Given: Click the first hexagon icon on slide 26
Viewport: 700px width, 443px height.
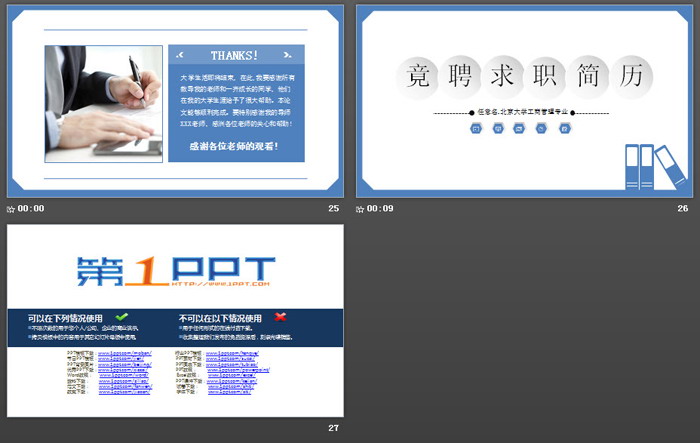Looking at the screenshot, I should 476,129.
